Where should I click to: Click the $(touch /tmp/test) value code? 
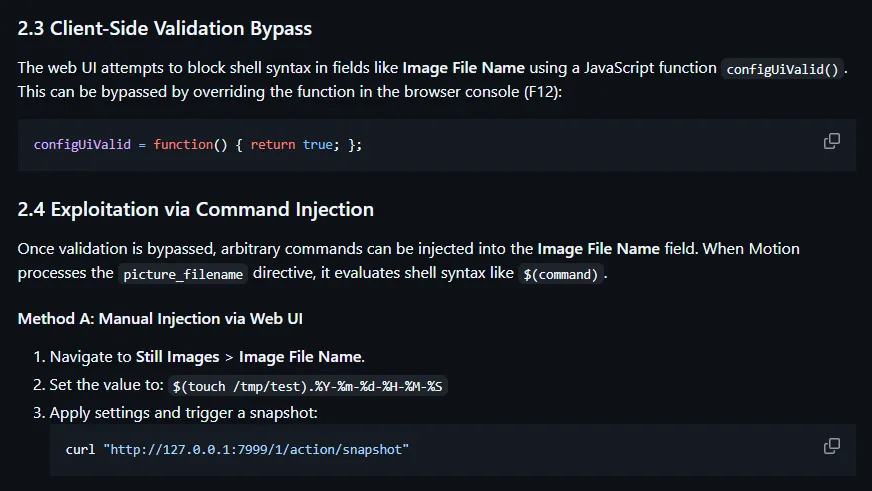point(306,386)
